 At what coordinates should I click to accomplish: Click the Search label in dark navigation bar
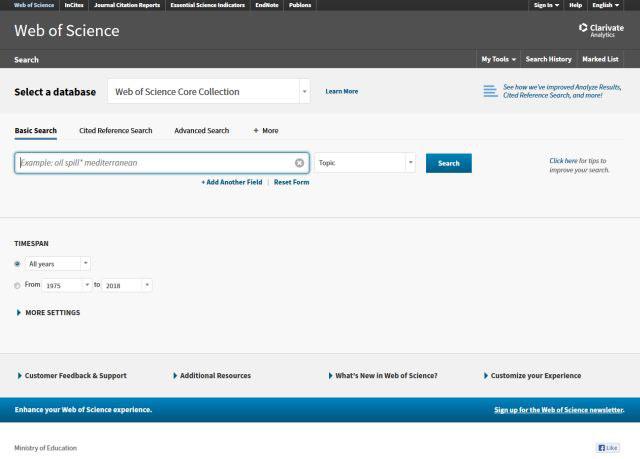tap(27, 60)
